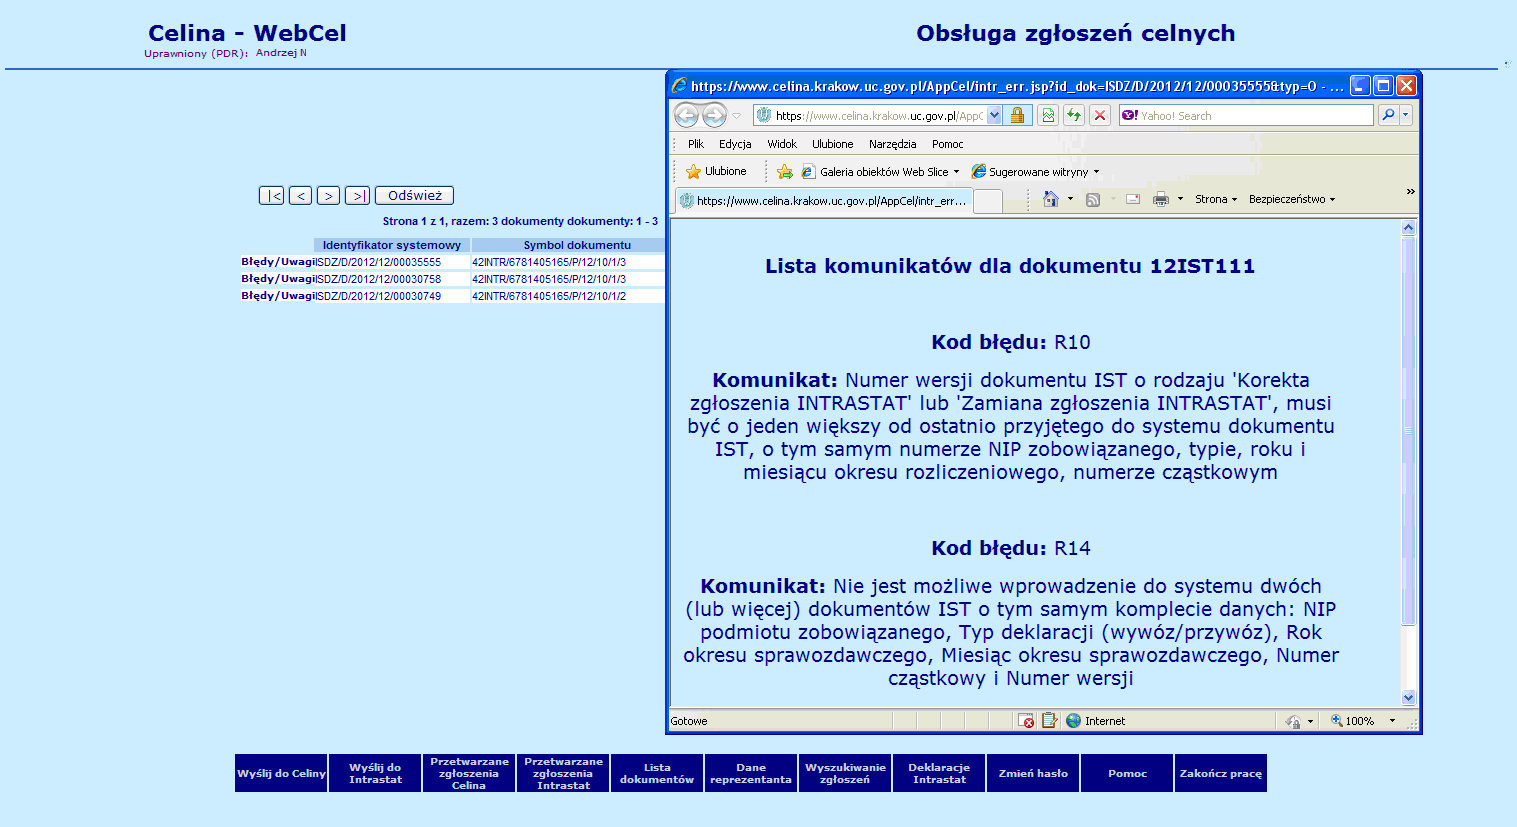Click the Home page icon
Screen dimensions: 1517x827
[x=1050, y=199]
